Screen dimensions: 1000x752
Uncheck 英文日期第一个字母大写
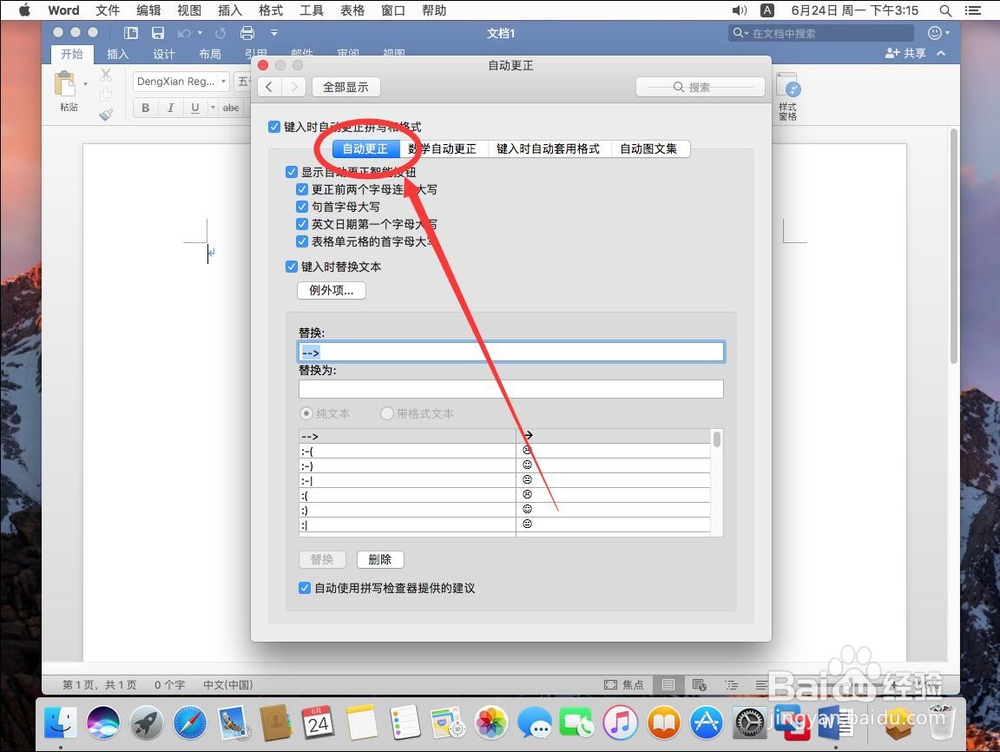click(302, 224)
